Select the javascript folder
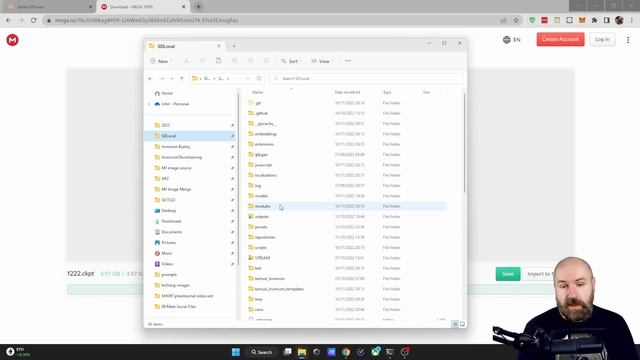 (263, 165)
